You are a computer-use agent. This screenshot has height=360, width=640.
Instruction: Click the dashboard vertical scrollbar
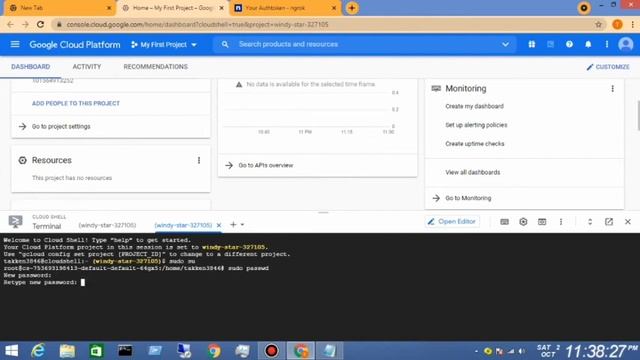[x=638, y=115]
